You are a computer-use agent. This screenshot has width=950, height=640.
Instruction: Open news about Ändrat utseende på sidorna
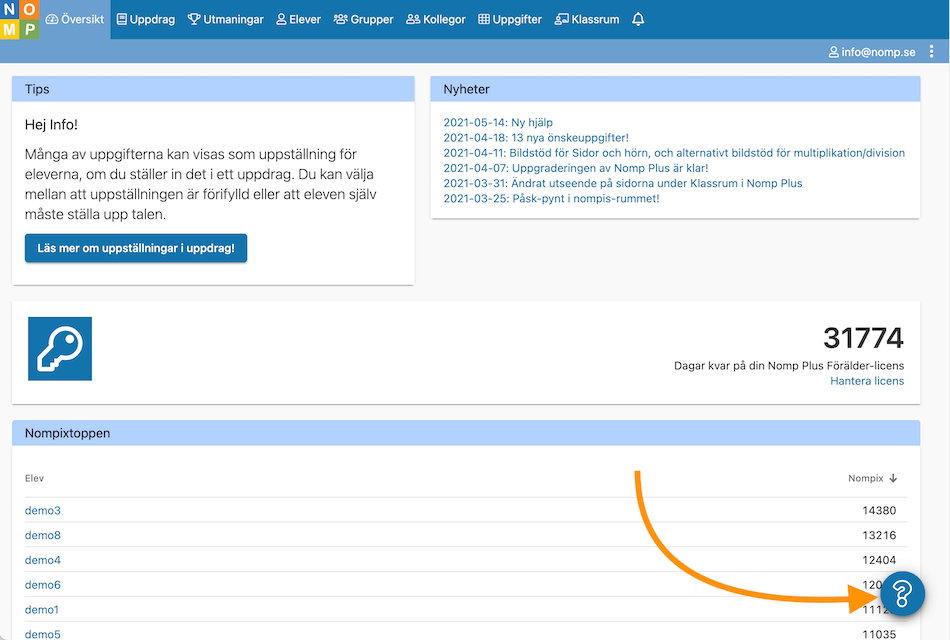pyautogui.click(x=623, y=183)
